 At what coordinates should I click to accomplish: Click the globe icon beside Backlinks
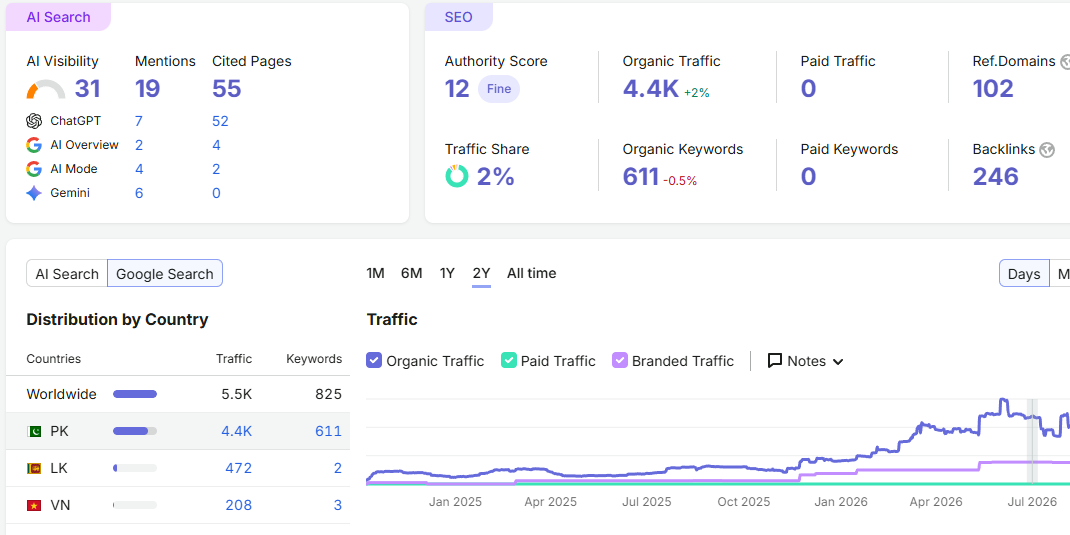click(x=1047, y=150)
